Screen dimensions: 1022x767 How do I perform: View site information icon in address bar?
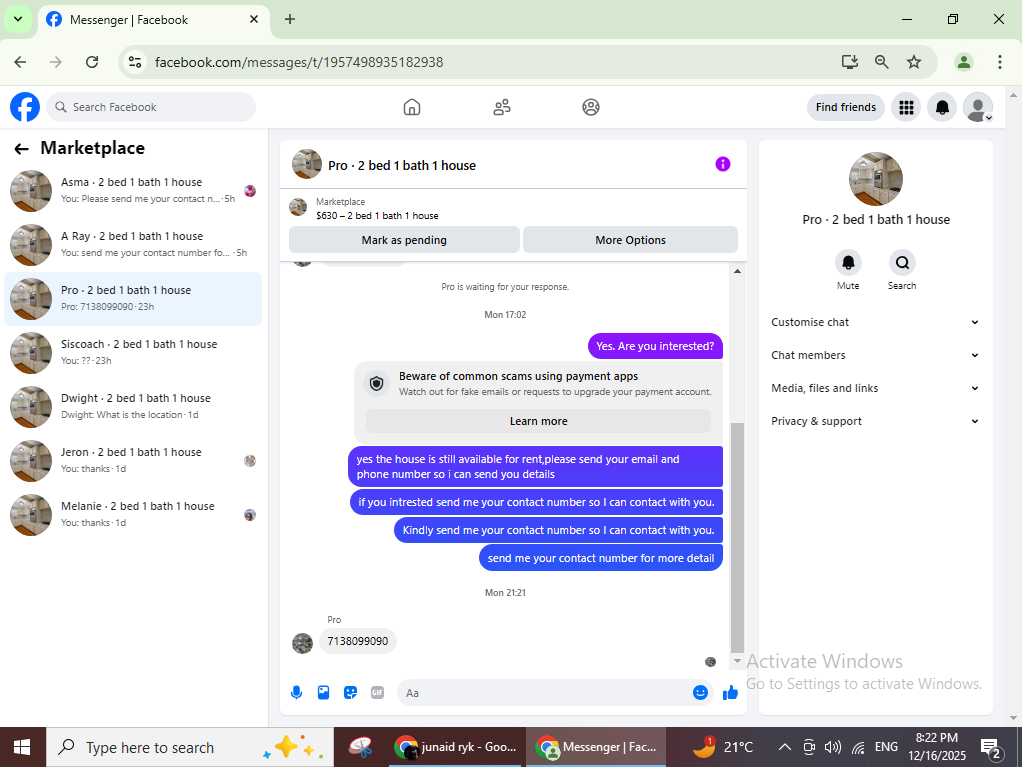point(135,62)
